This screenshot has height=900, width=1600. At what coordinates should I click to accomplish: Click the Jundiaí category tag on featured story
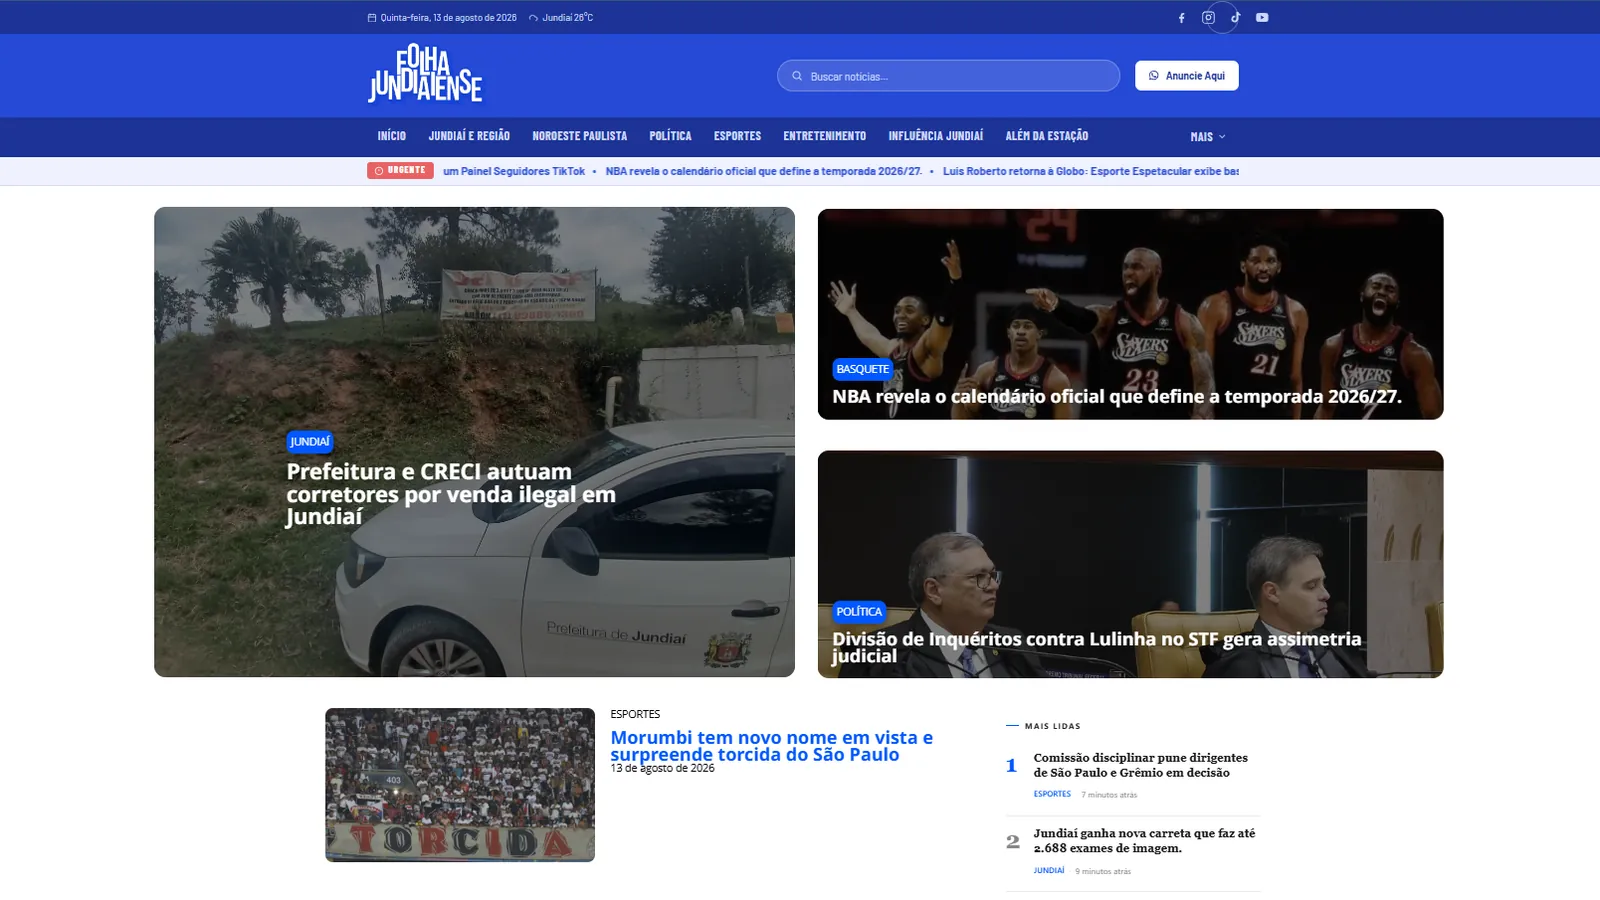click(309, 442)
